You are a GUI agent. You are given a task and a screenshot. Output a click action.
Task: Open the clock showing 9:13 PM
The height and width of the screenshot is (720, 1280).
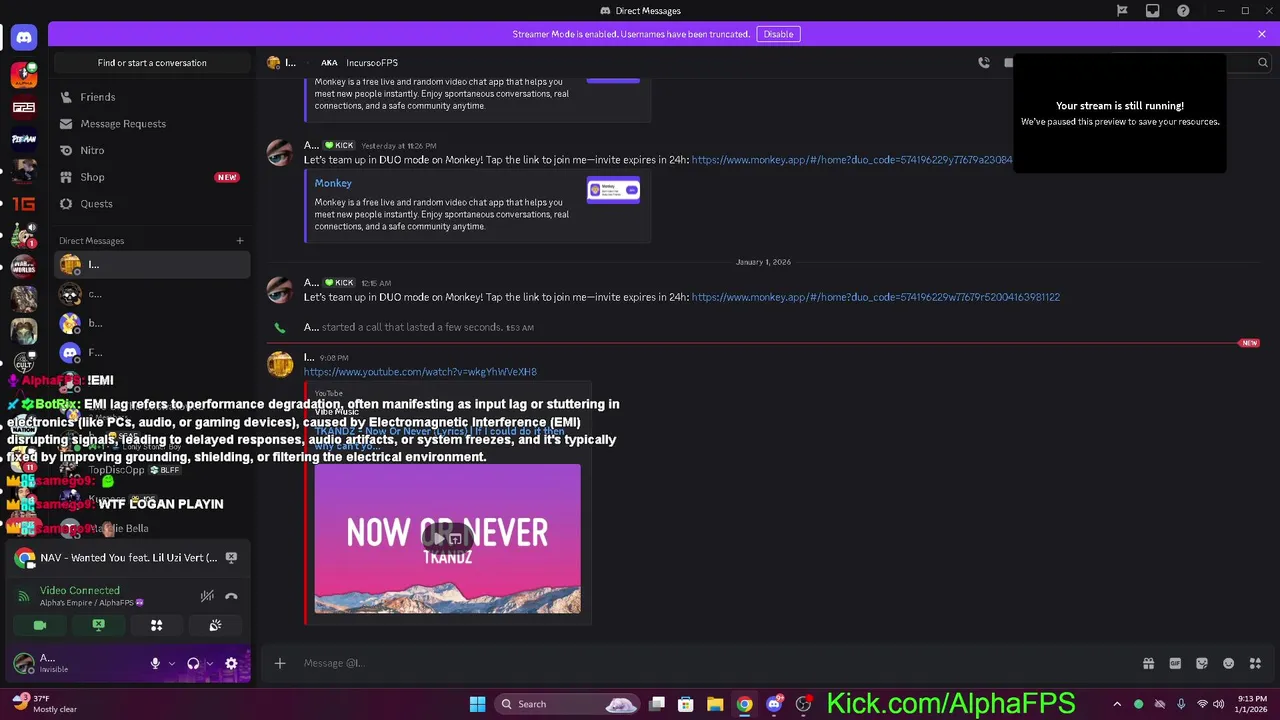click(1252, 704)
